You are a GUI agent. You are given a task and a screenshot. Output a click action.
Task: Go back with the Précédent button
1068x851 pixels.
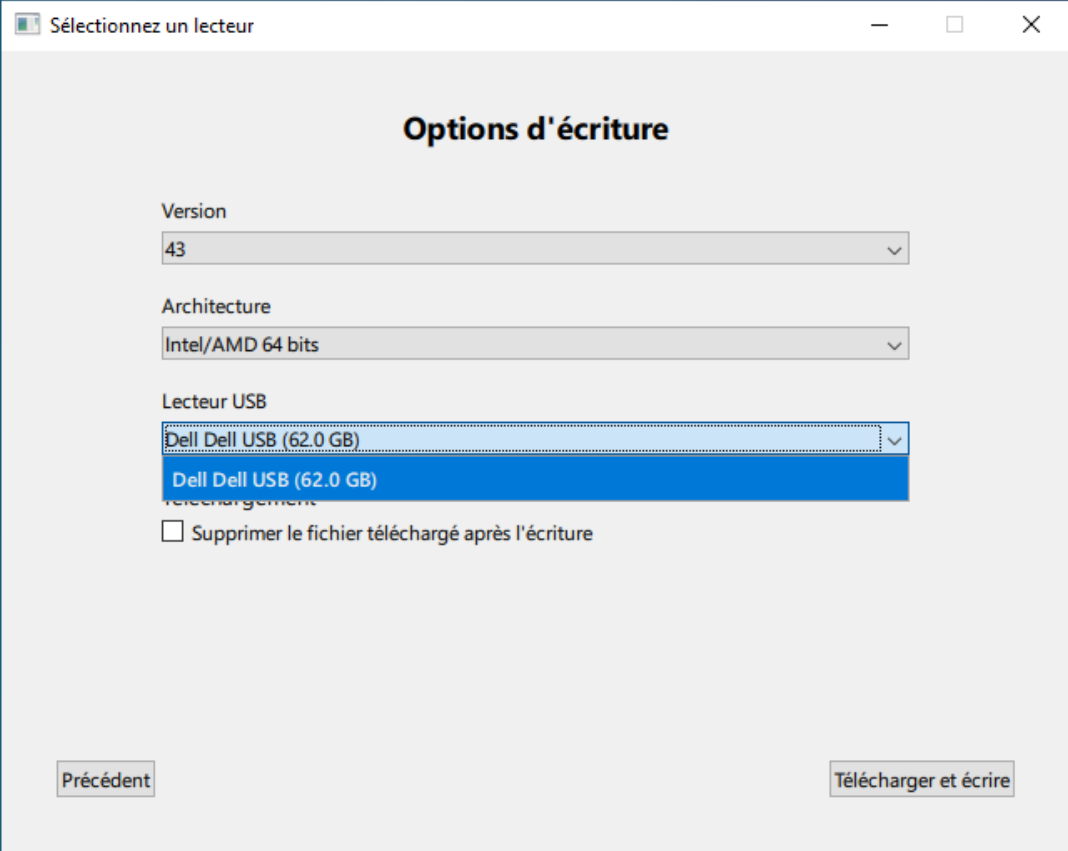click(106, 780)
